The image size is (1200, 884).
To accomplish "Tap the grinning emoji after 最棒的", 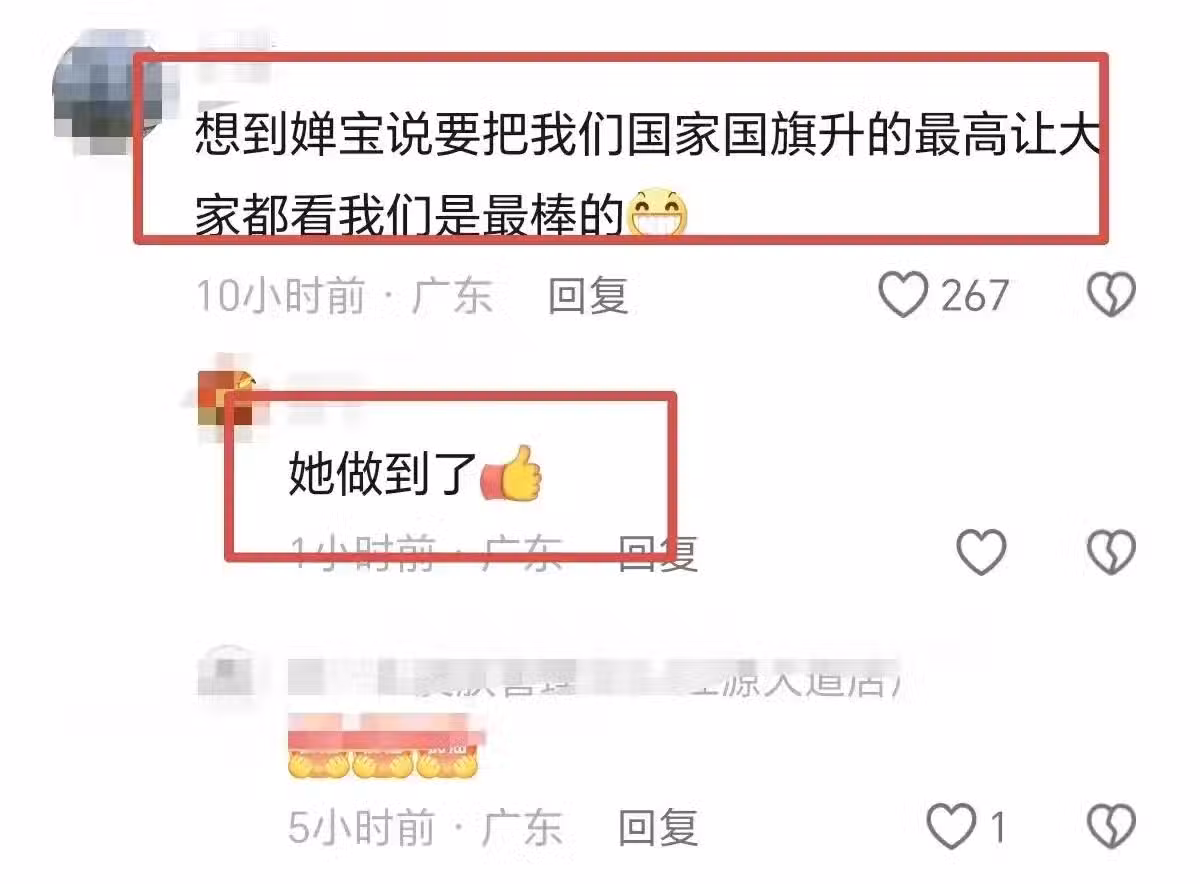I will [x=658, y=213].
